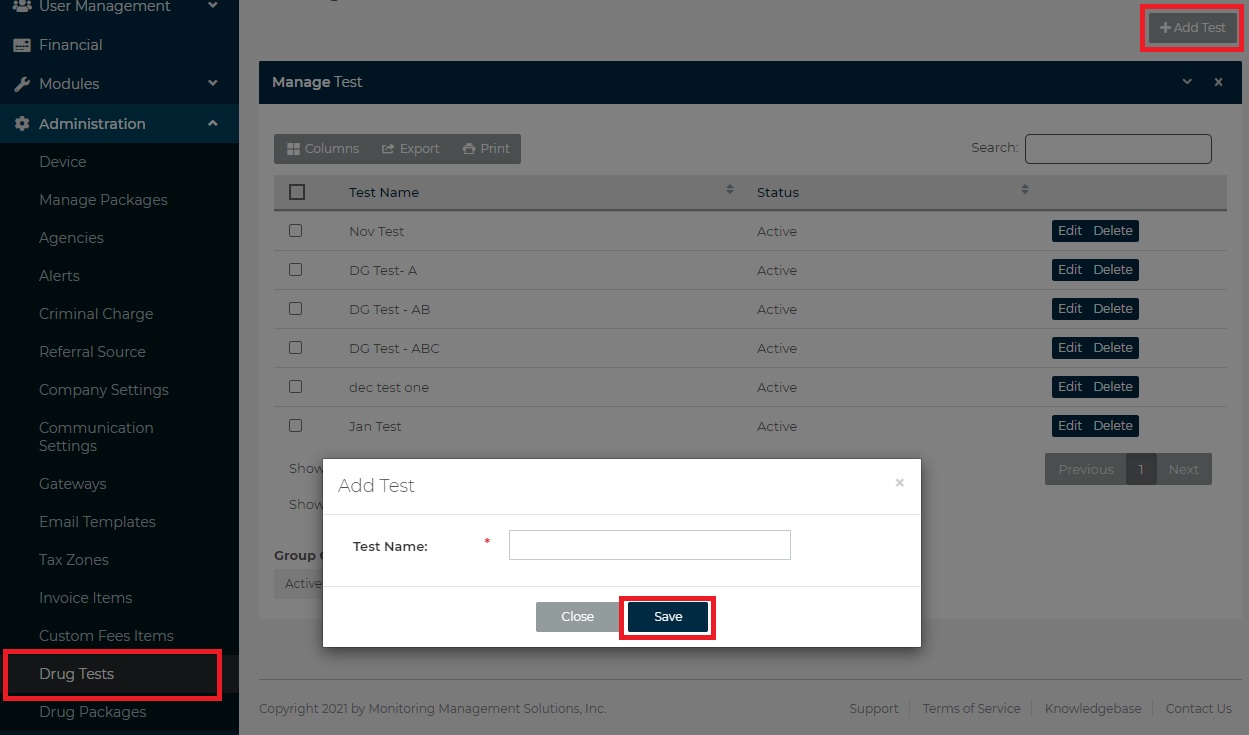Open Gateways in the sidebar
Screen dimensions: 1249x735
coord(72,484)
